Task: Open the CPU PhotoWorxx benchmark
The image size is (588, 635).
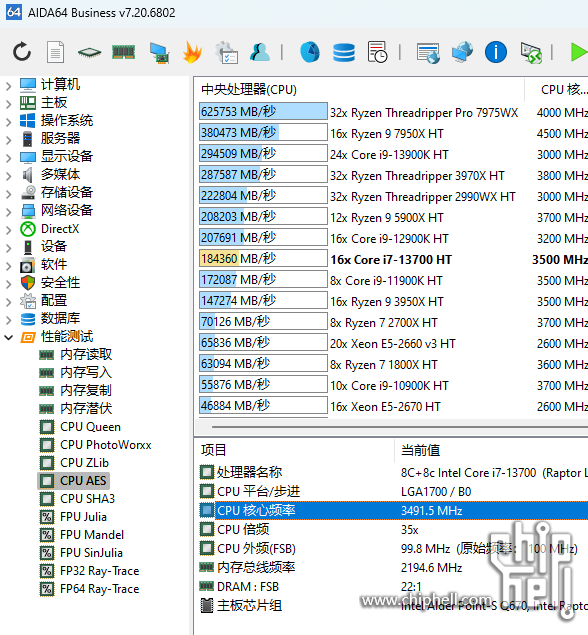Action: 106,445
